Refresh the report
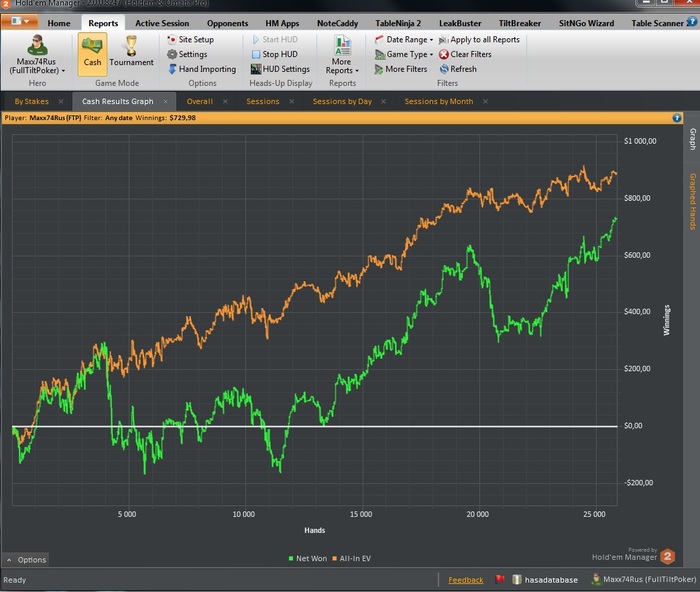The image size is (700, 592). click(458, 69)
